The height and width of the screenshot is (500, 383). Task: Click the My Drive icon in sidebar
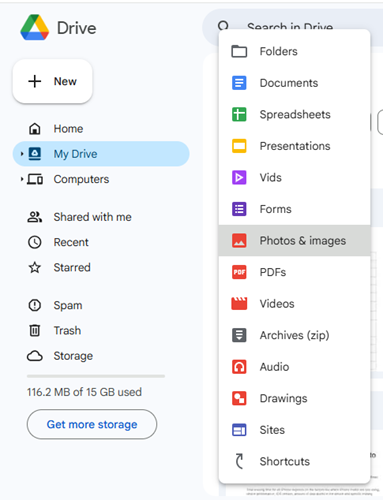tap(35, 154)
